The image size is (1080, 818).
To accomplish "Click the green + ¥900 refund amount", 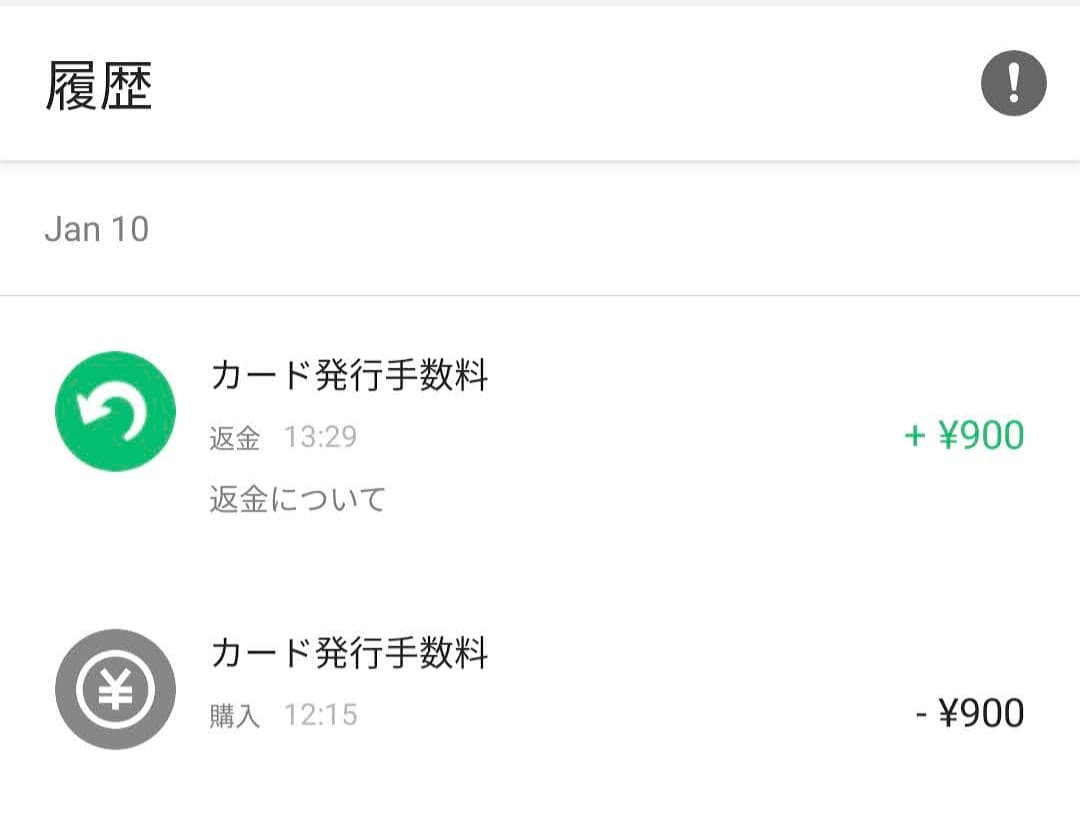I will (x=964, y=436).
